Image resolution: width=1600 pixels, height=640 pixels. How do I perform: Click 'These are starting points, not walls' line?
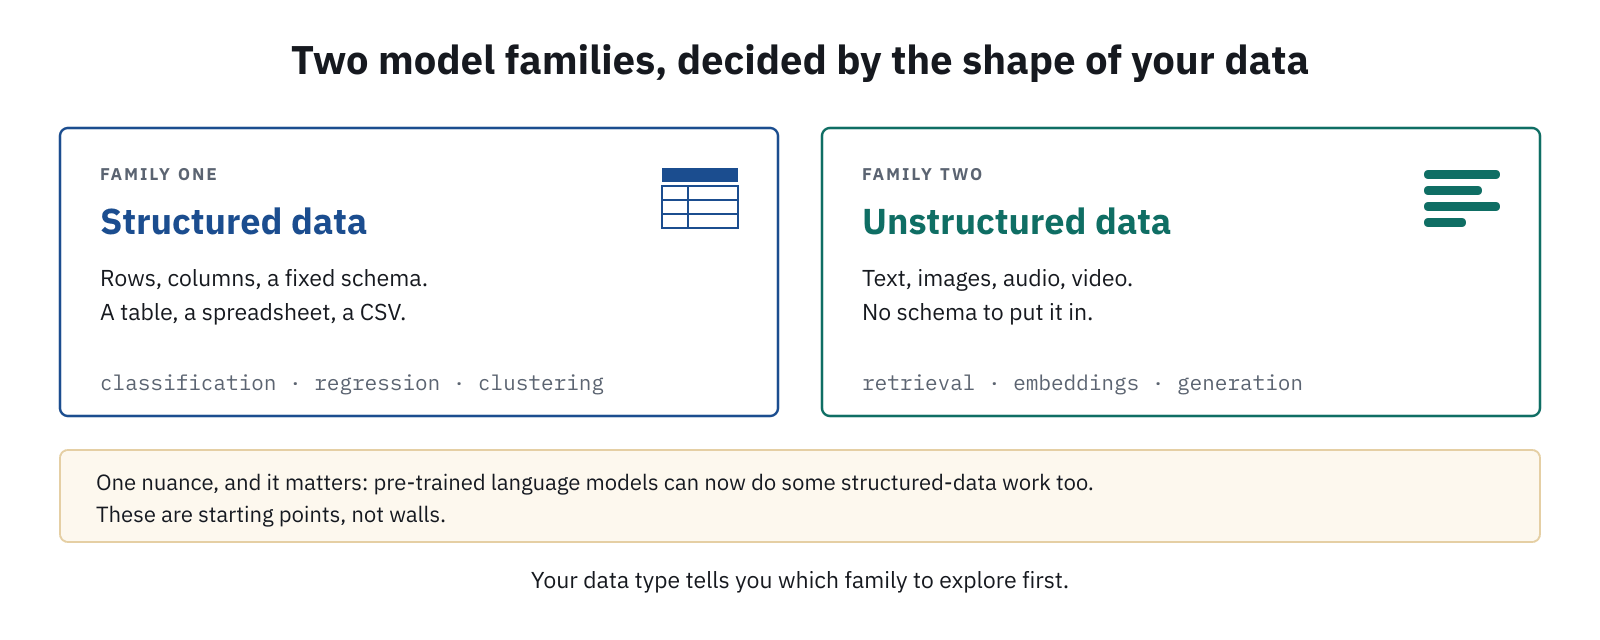click(271, 515)
